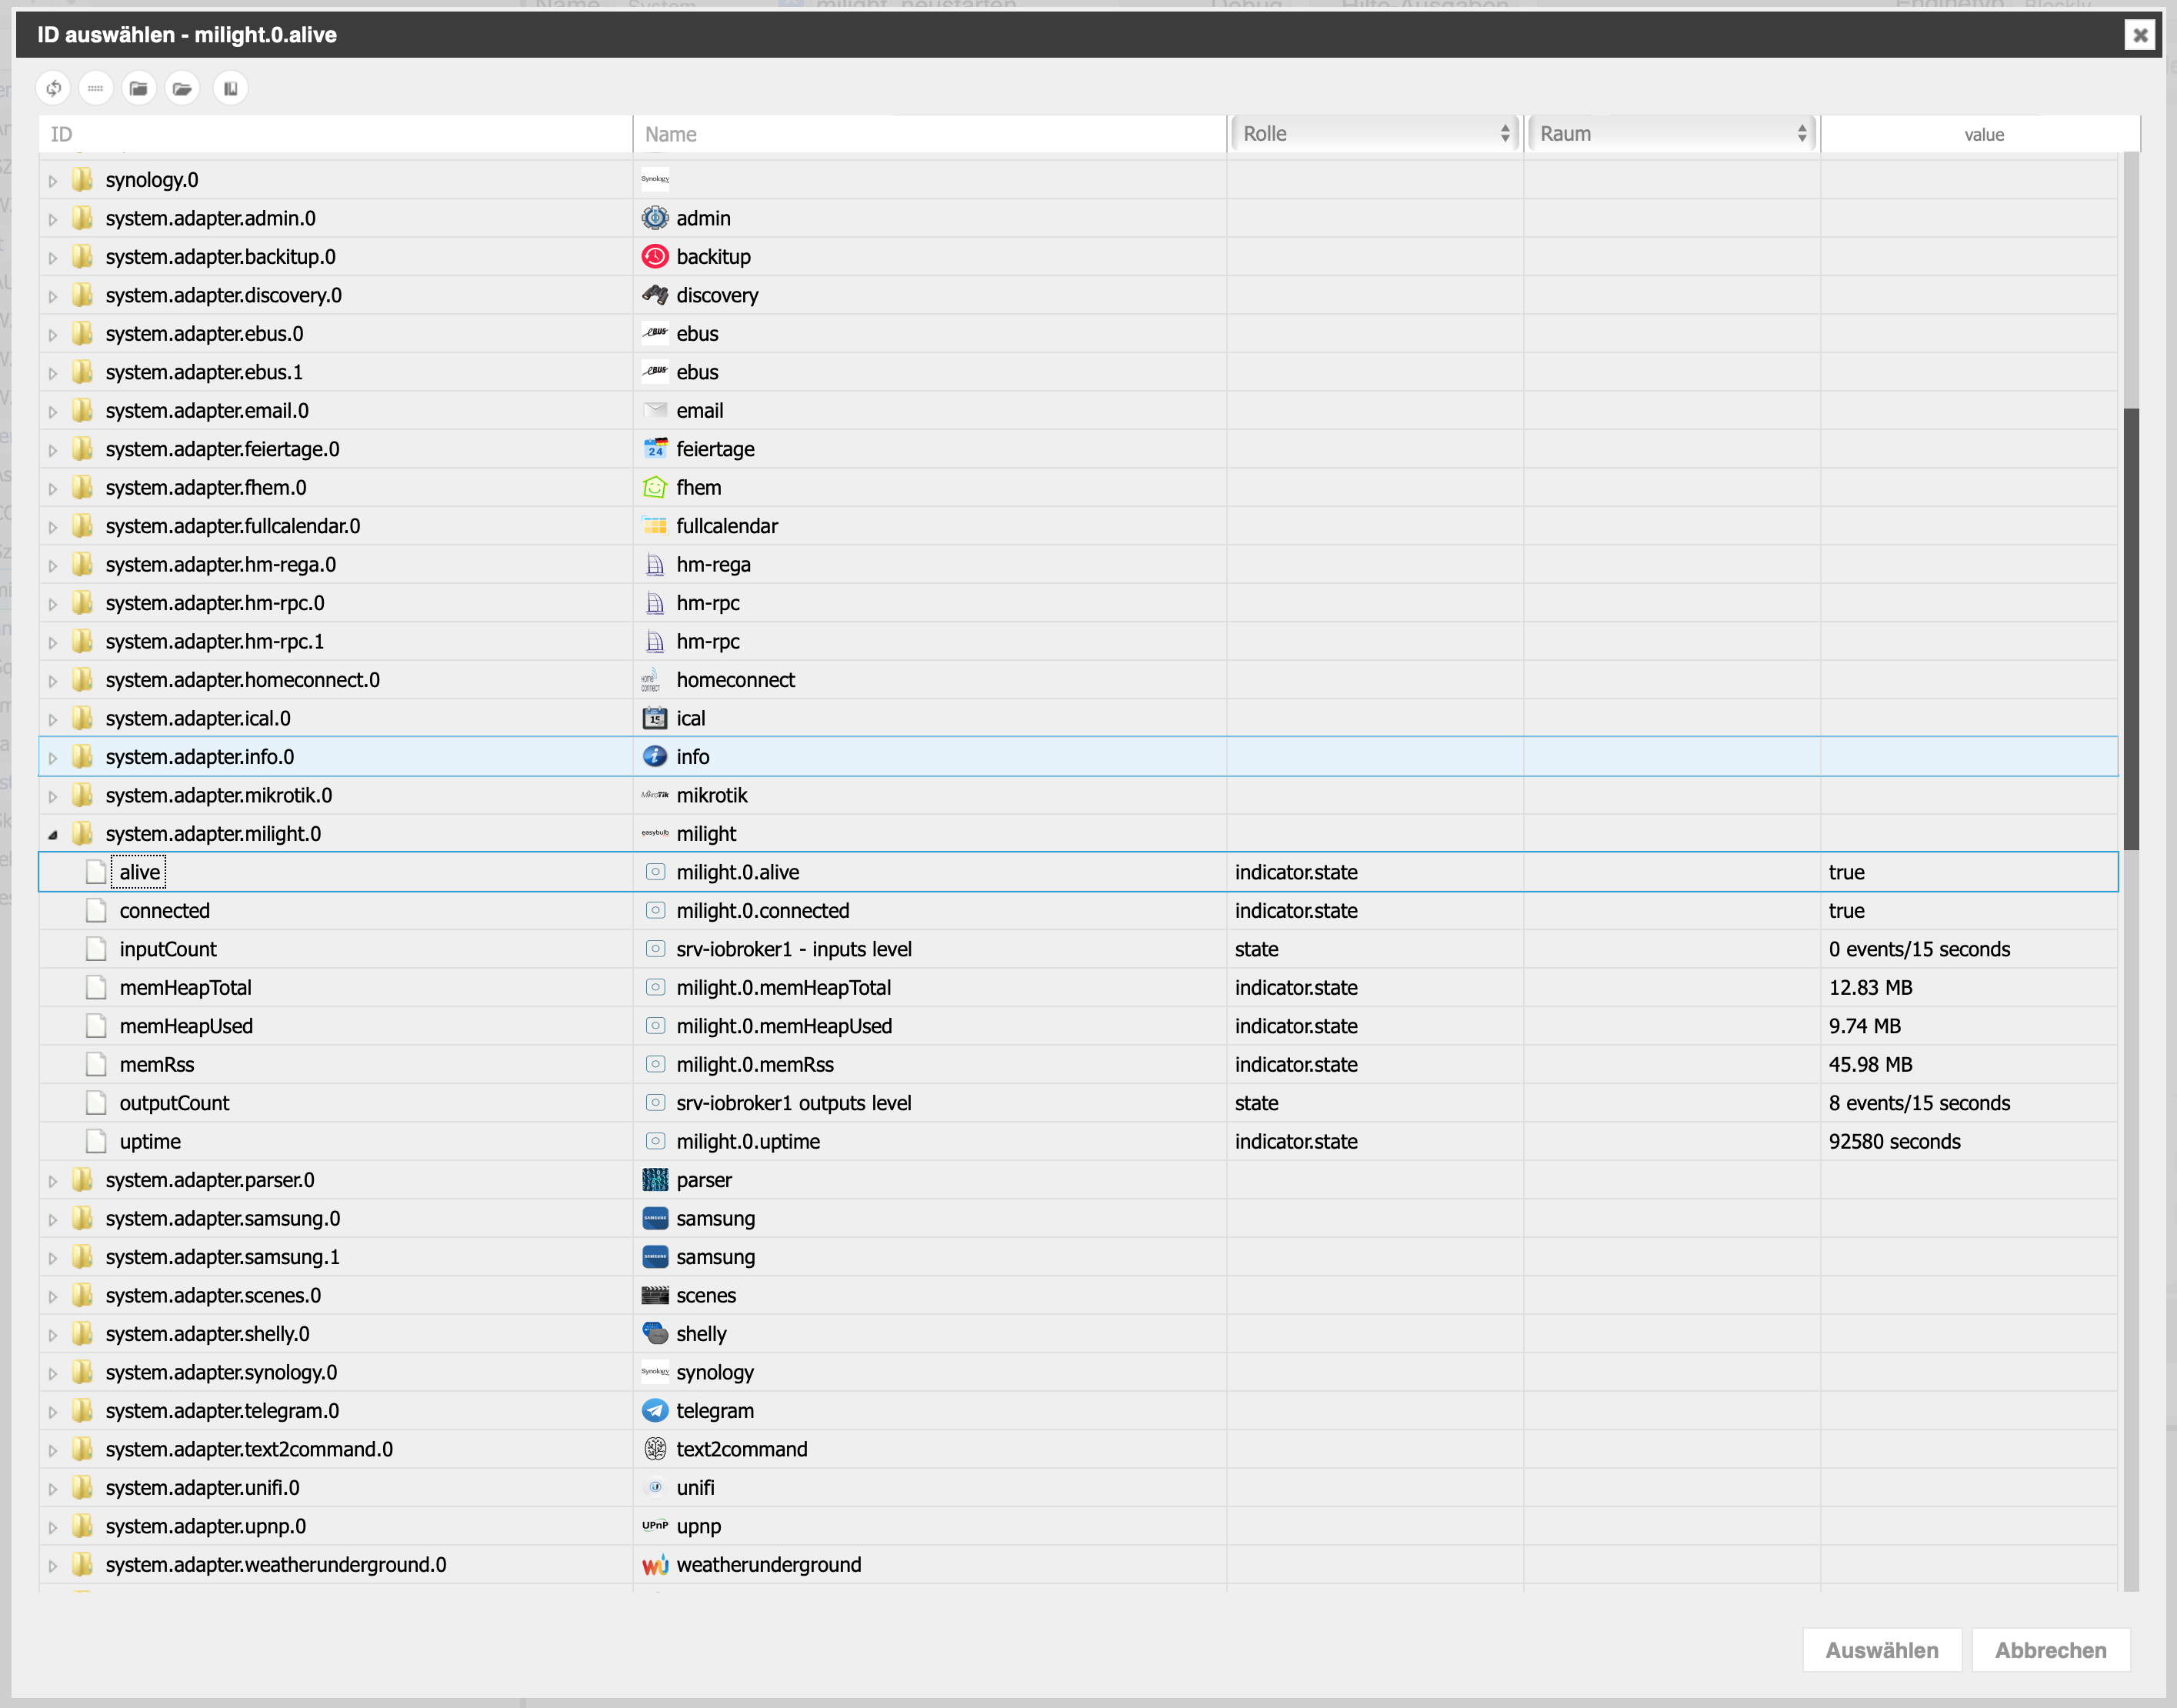Viewport: 2177px width, 1708px height.
Task: Click the fullcalendar icon
Action: pyautogui.click(x=655, y=526)
